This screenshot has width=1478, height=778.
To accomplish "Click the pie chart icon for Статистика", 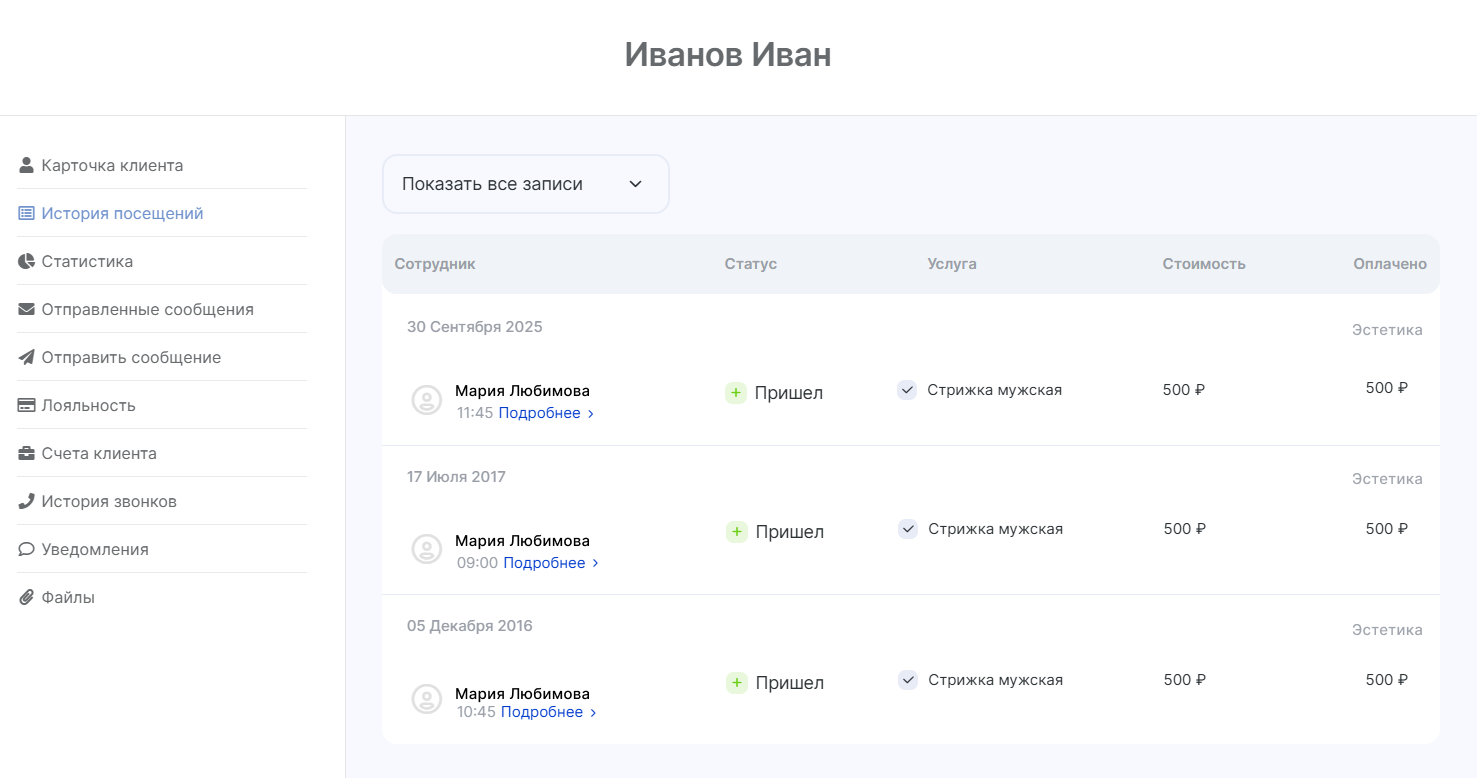I will pyautogui.click(x=26, y=261).
